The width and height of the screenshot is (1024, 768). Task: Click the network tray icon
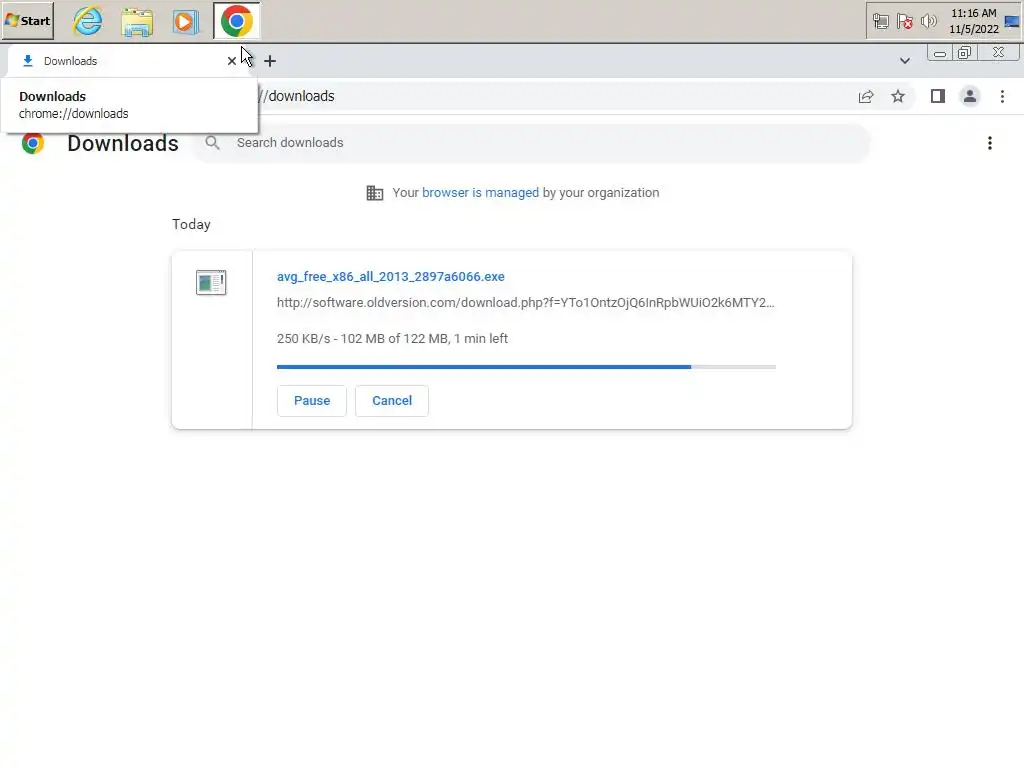pos(880,22)
